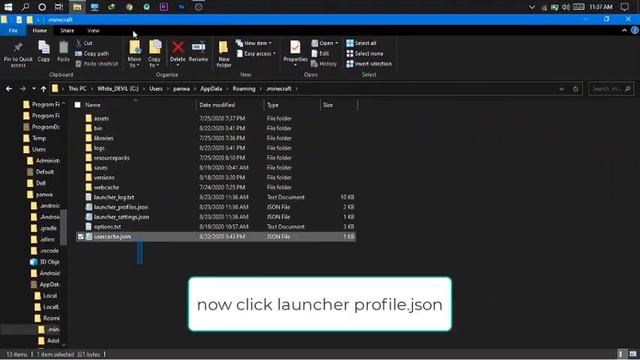640x360 pixels.
Task: Click Roaming in the address breadcrumb
Action: point(244,89)
